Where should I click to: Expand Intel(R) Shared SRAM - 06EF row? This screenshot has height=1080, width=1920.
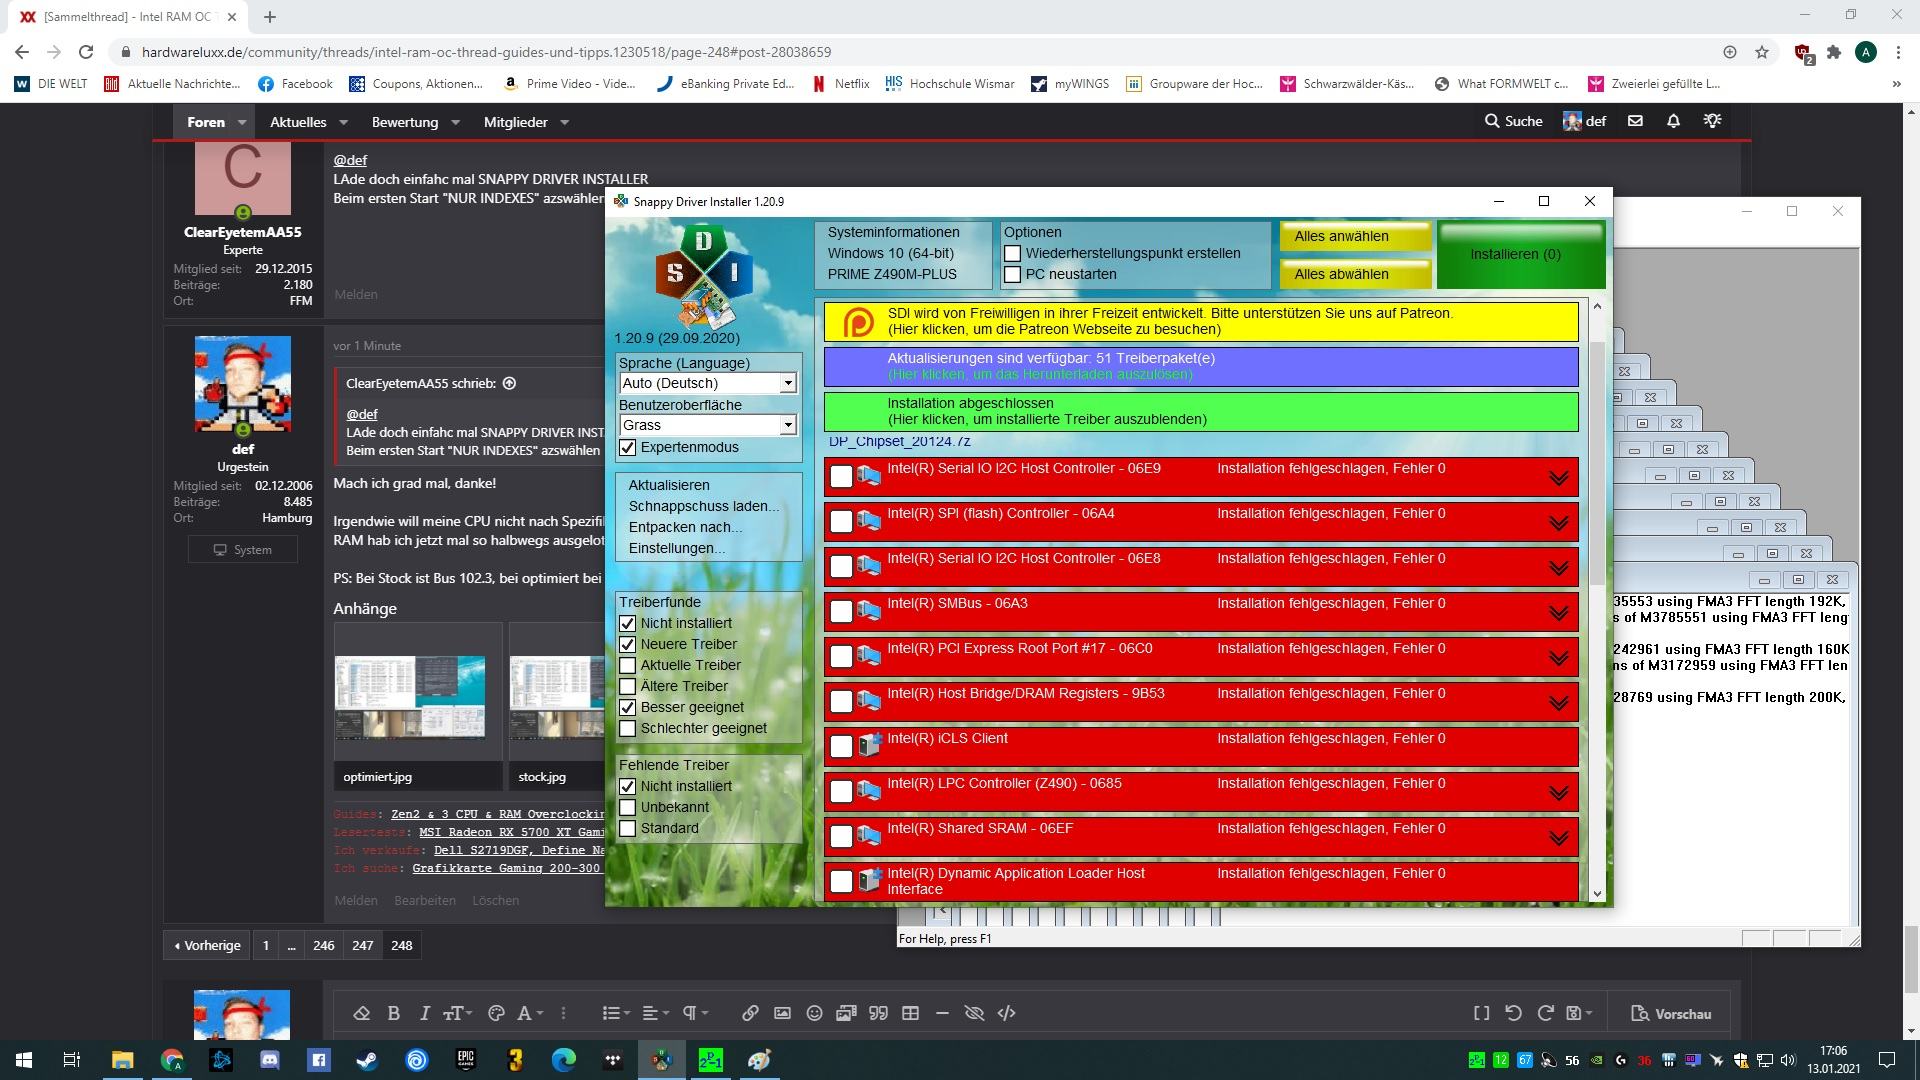pos(1558,837)
